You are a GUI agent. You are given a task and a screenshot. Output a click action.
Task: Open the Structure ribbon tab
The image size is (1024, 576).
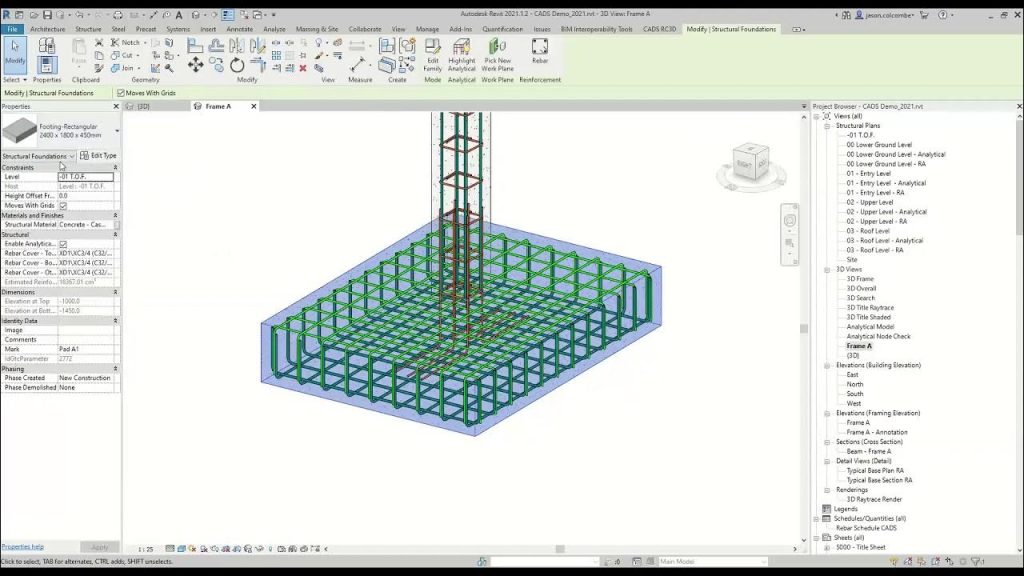[x=88, y=29]
